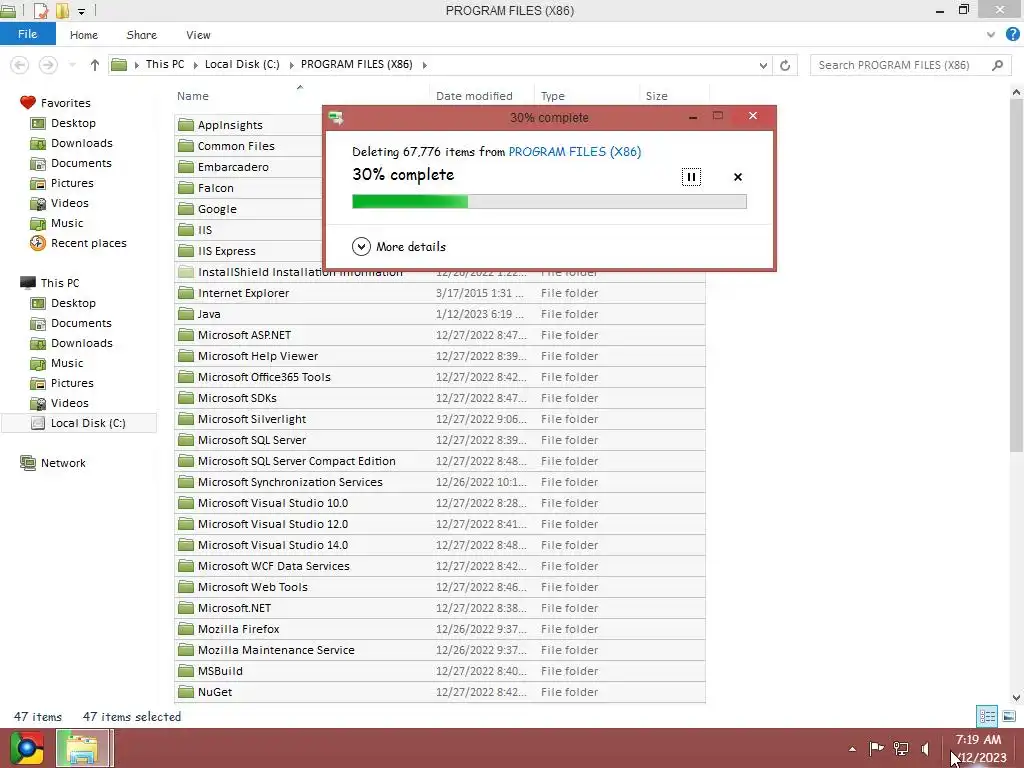The height and width of the screenshot is (768, 1024).
Task: Click This PC in the address bar
Action: coord(165,64)
